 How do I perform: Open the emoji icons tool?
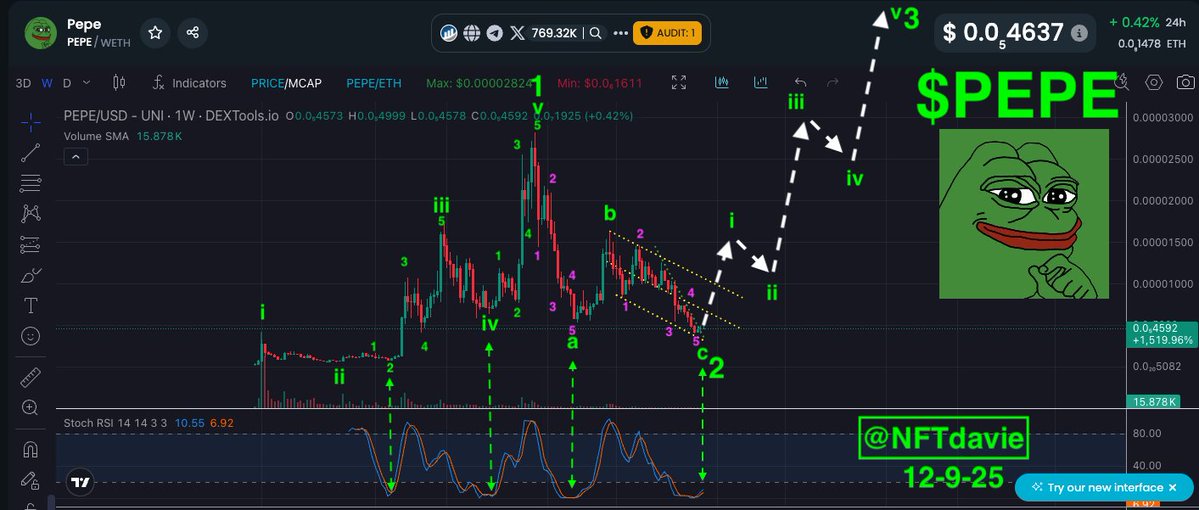coord(31,336)
